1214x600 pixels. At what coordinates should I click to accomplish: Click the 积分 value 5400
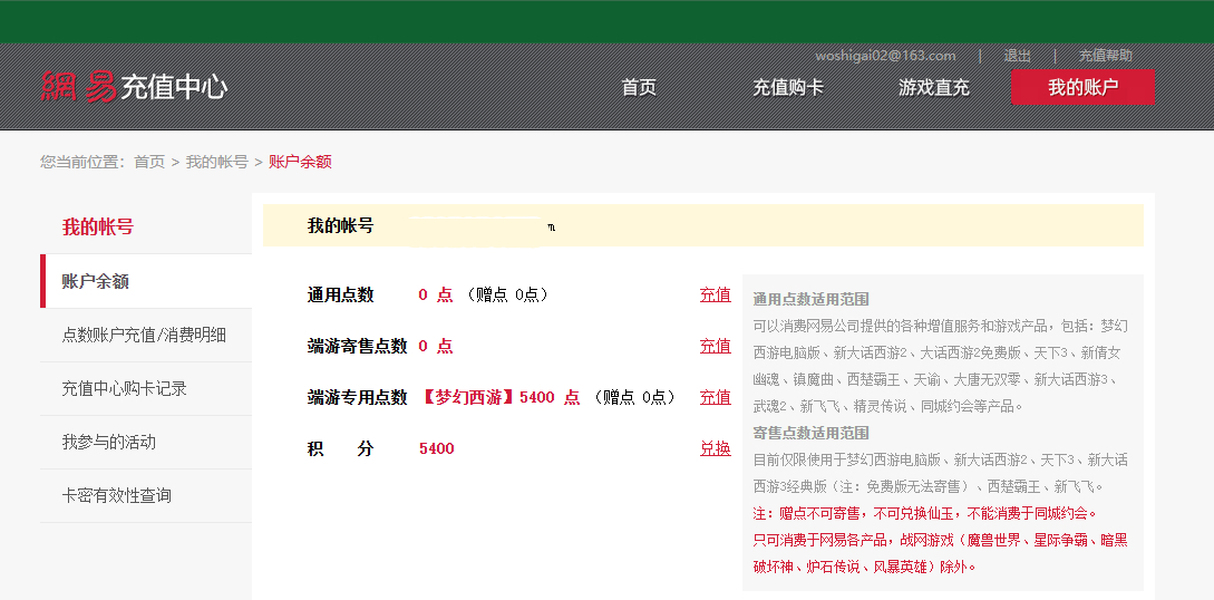coord(436,449)
